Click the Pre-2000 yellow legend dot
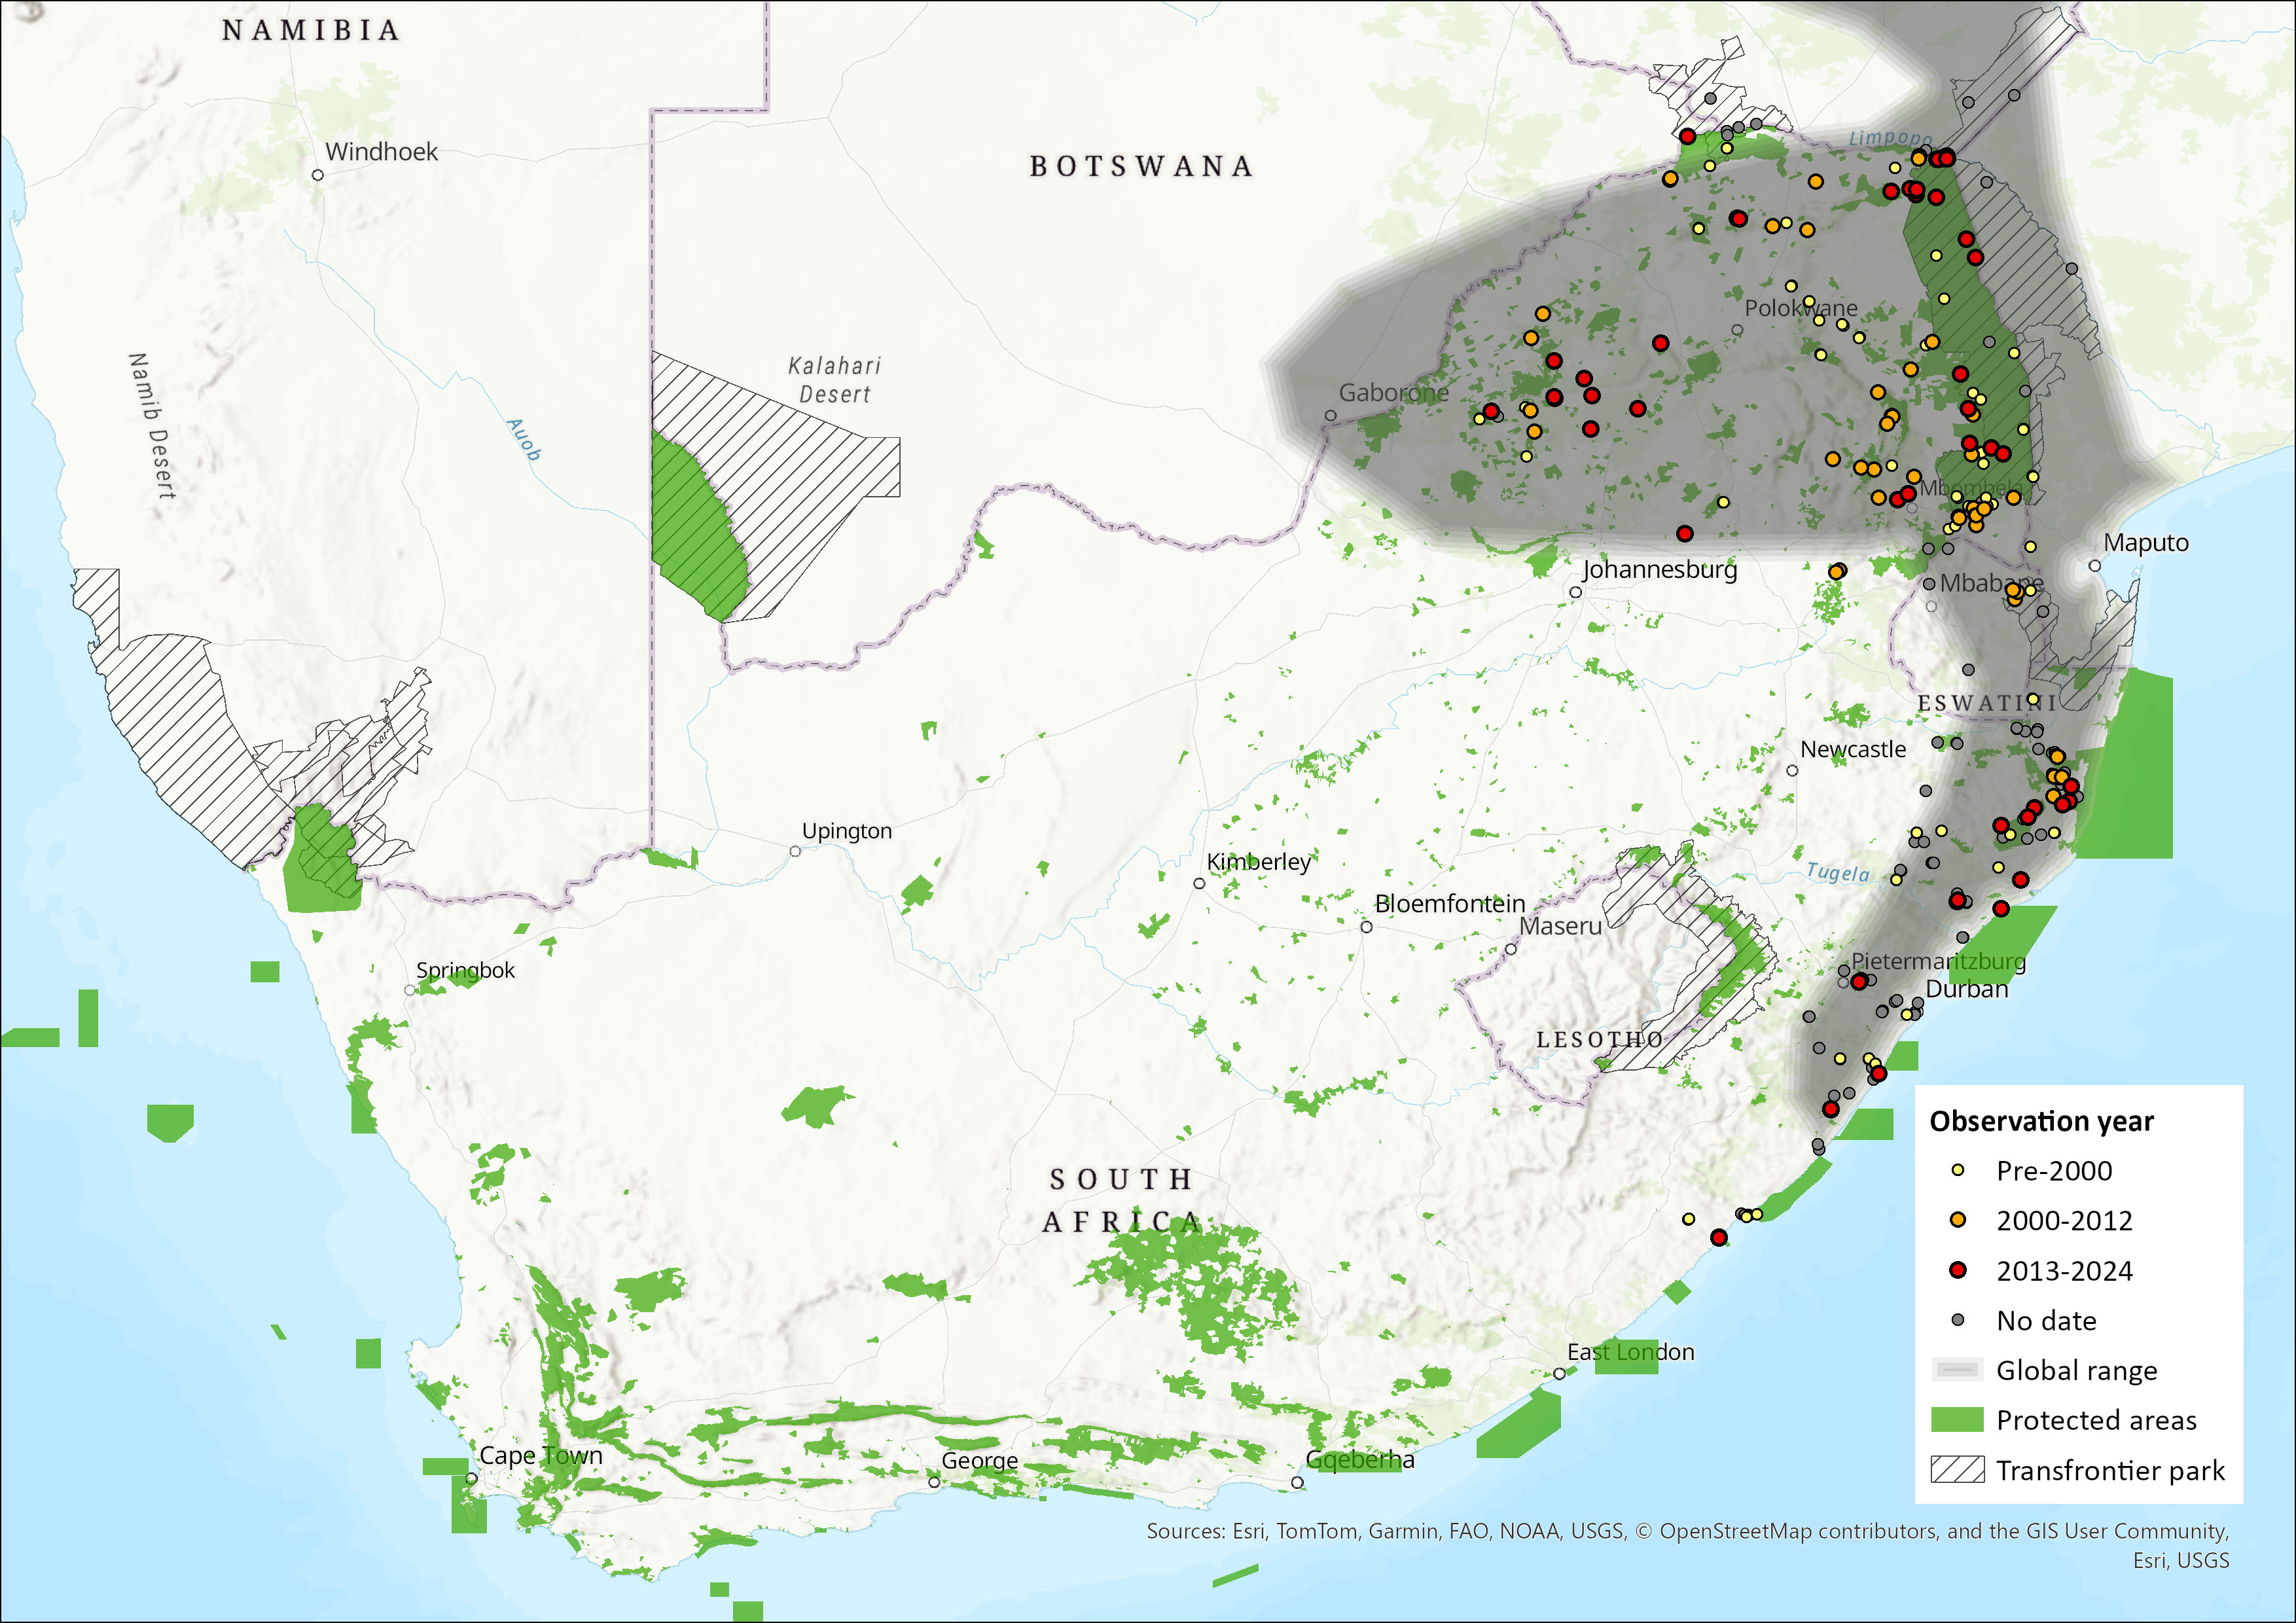This screenshot has height=1623, width=2296. coord(1958,1170)
